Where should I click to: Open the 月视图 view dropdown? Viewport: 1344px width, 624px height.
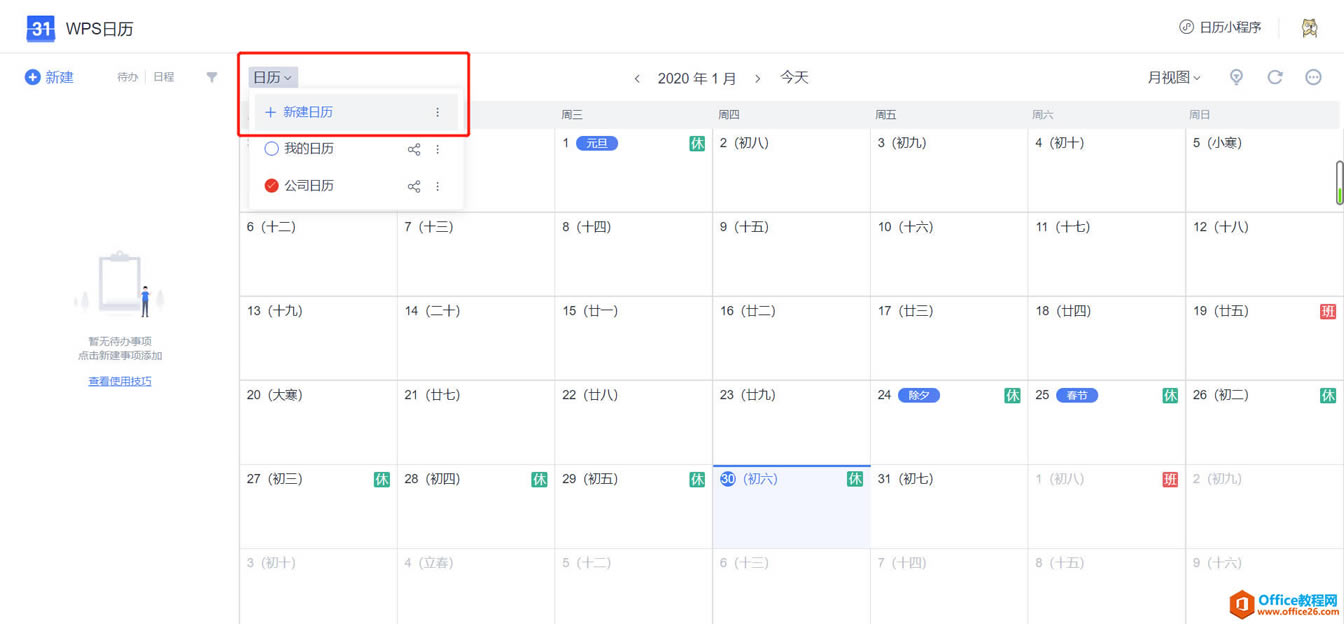[x=1173, y=77]
